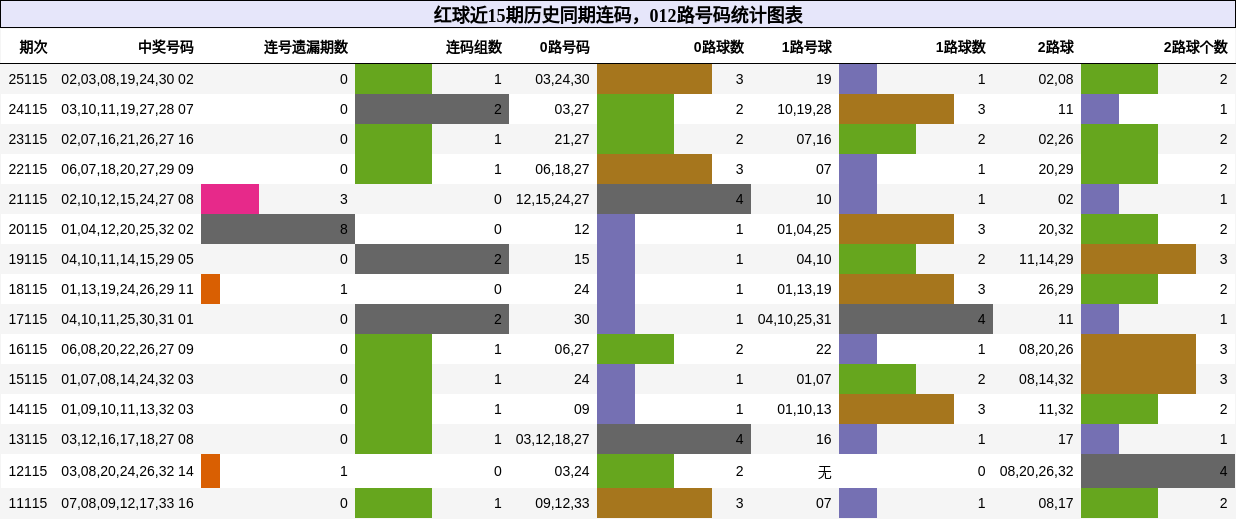Select period 20115 in the 期次 column
This screenshot has height=519, width=1236.
click(28, 229)
